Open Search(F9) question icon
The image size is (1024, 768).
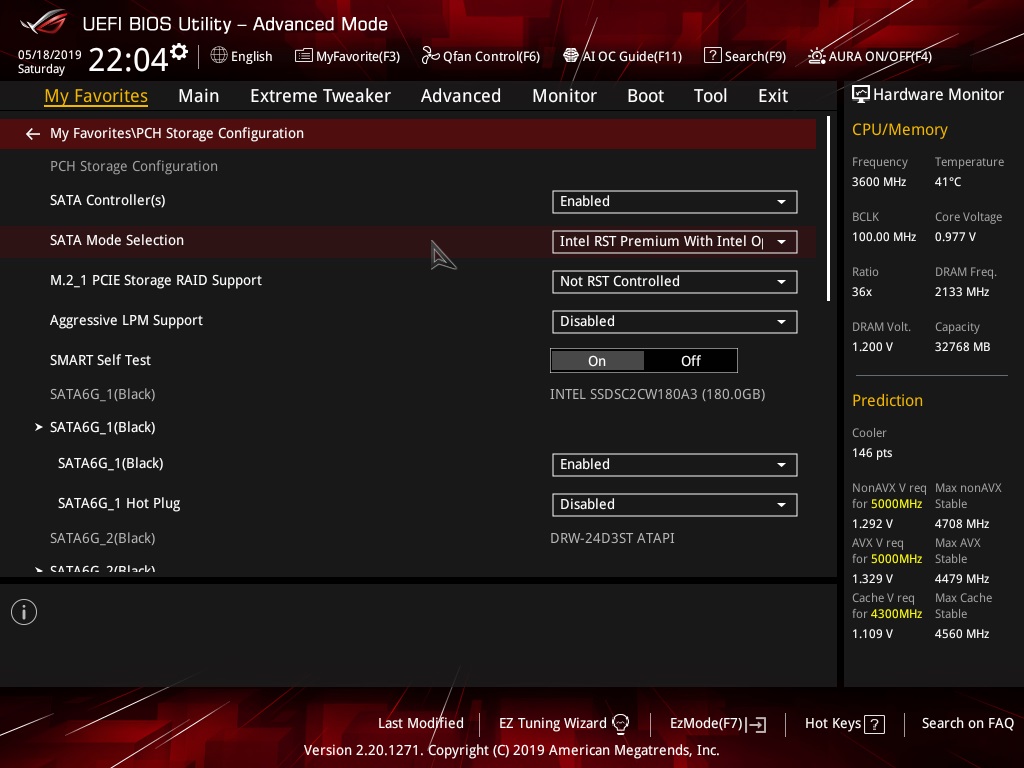(x=712, y=56)
